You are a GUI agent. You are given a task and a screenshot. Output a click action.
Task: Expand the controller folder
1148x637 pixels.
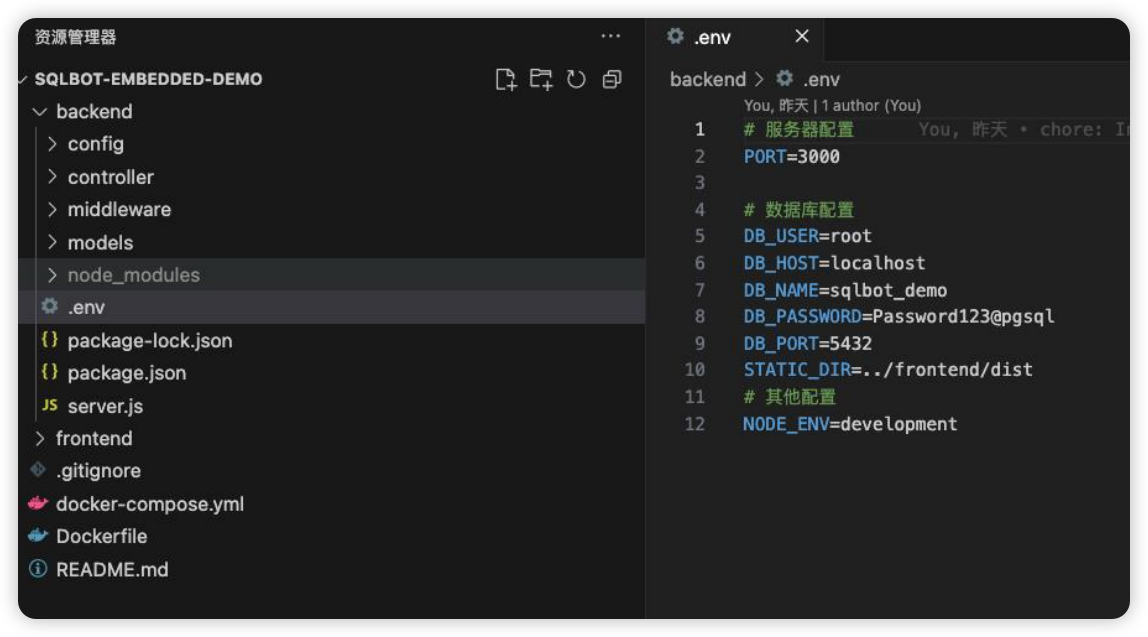coord(110,177)
